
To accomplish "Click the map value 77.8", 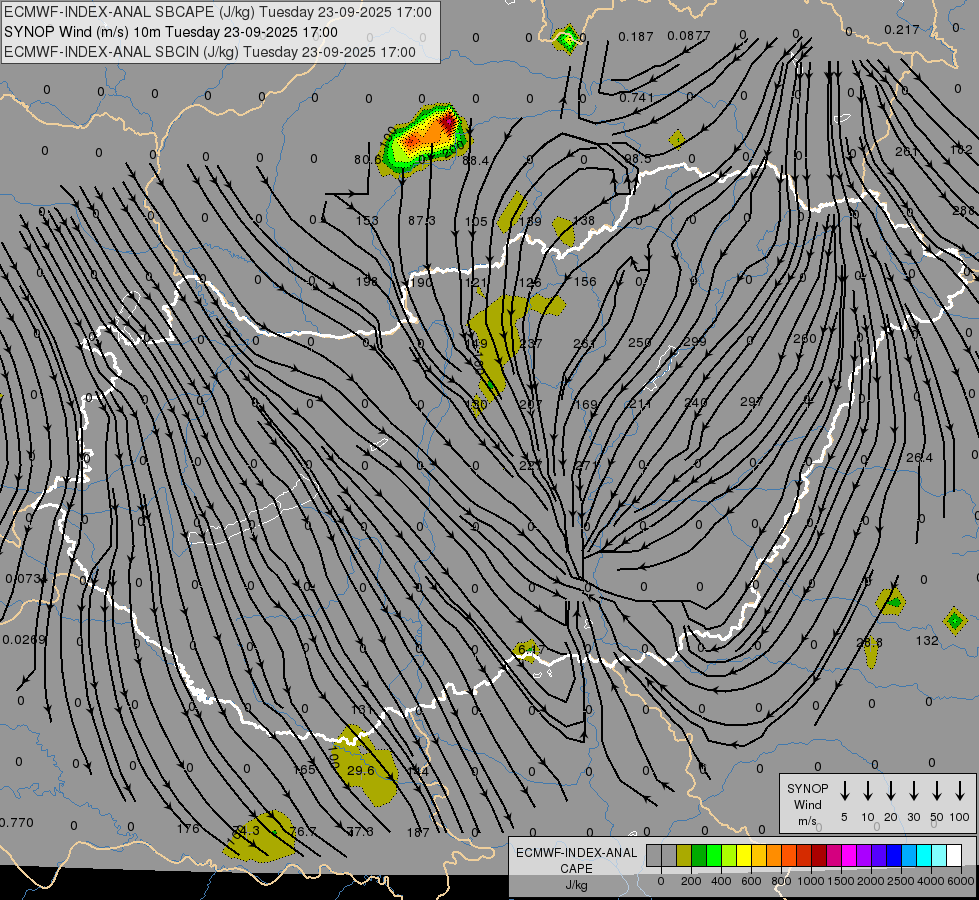I will (360, 831).
